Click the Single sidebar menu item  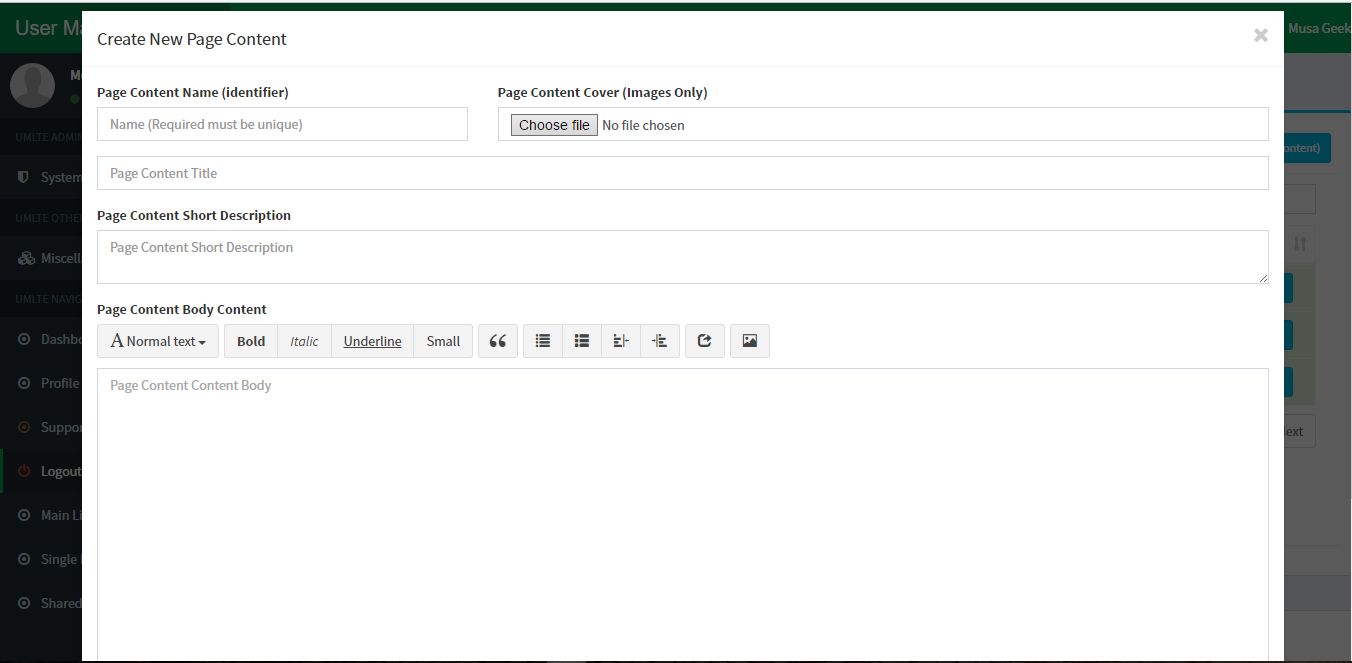pos(41,559)
